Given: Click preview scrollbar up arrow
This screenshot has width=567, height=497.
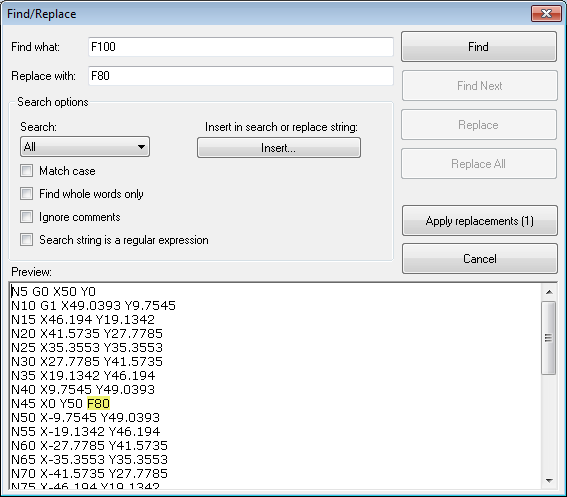Looking at the screenshot, I should tap(549, 292).
